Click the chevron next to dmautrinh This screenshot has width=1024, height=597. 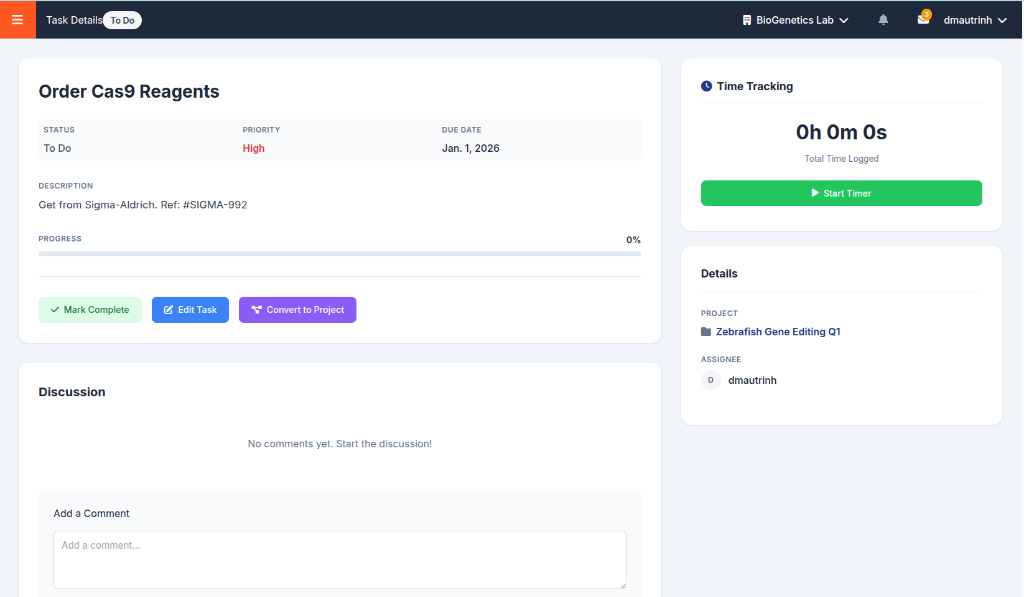1001,19
